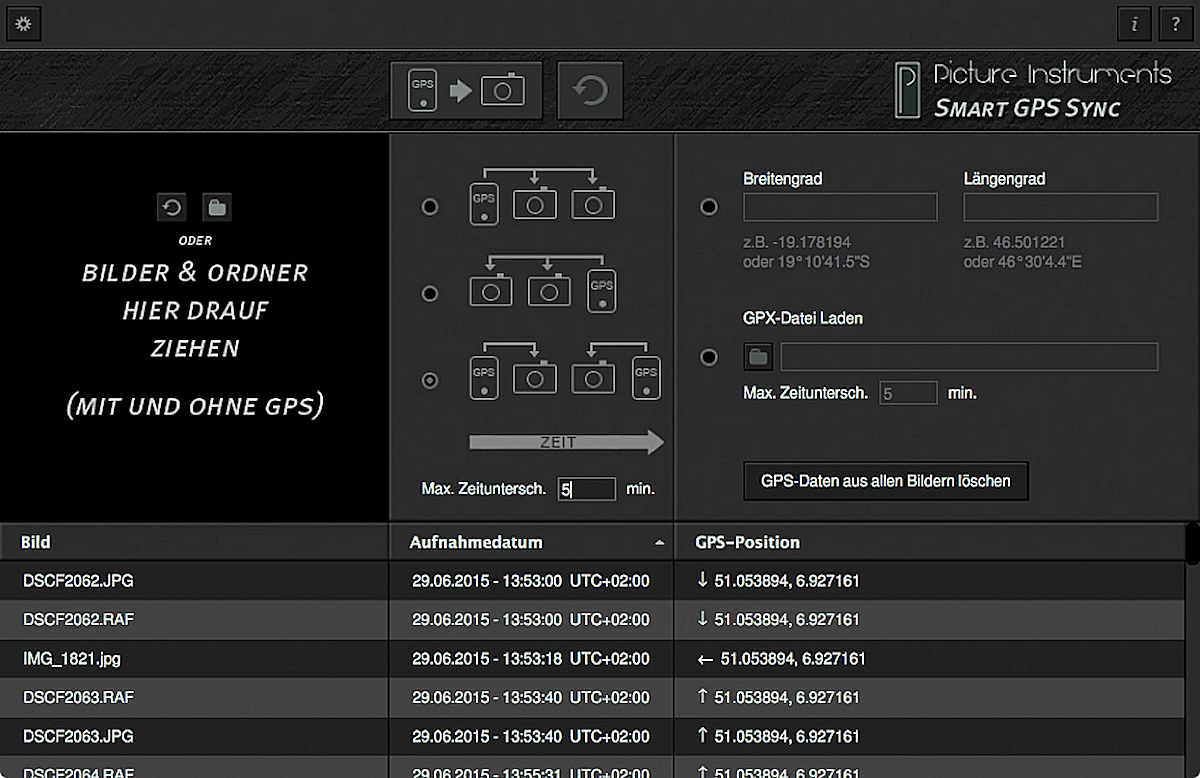This screenshot has height=778, width=1200.
Task: Select GPS-first-then-cameras sync mode radio
Action: 430,207
